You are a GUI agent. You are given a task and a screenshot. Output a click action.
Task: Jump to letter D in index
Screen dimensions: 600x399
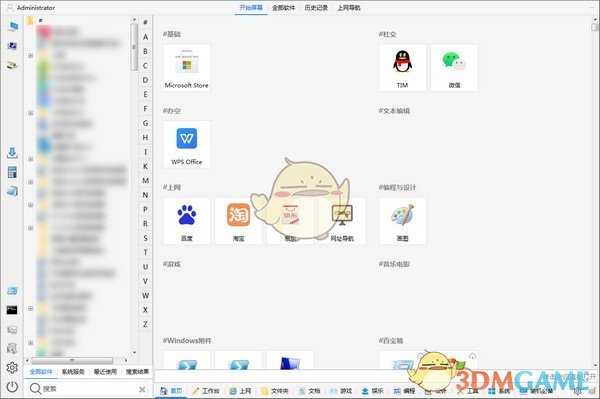pos(145,80)
